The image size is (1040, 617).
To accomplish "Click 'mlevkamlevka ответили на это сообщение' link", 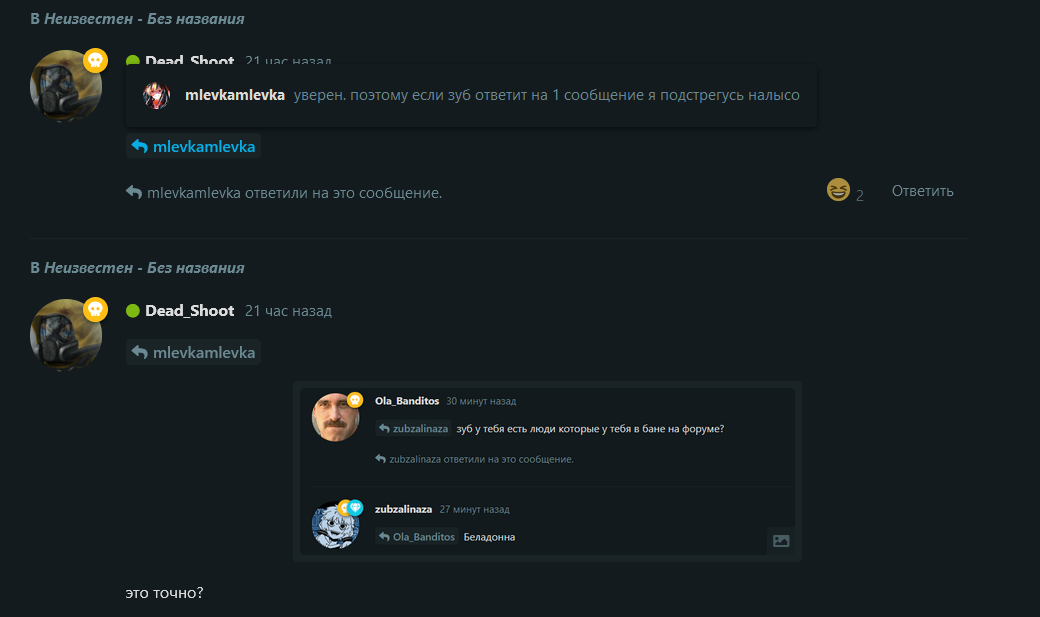I will [284, 193].
